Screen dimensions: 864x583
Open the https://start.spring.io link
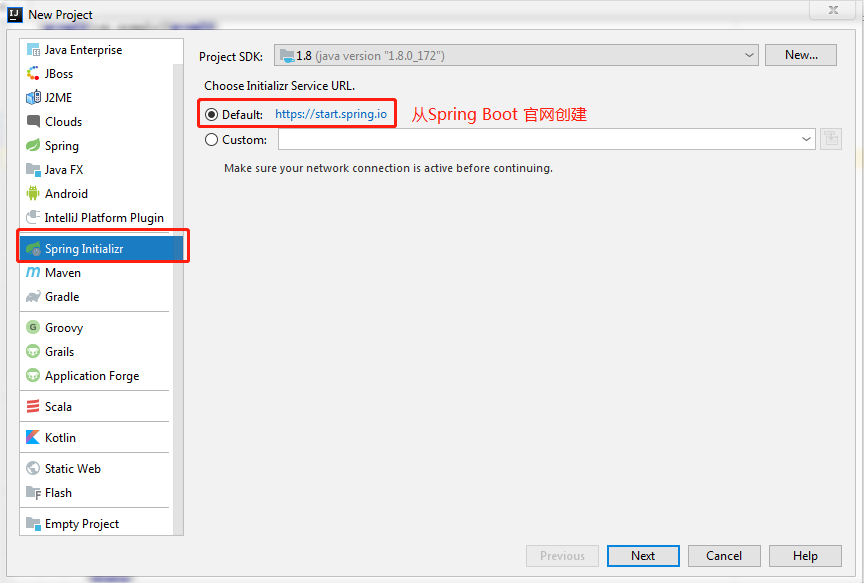331,114
